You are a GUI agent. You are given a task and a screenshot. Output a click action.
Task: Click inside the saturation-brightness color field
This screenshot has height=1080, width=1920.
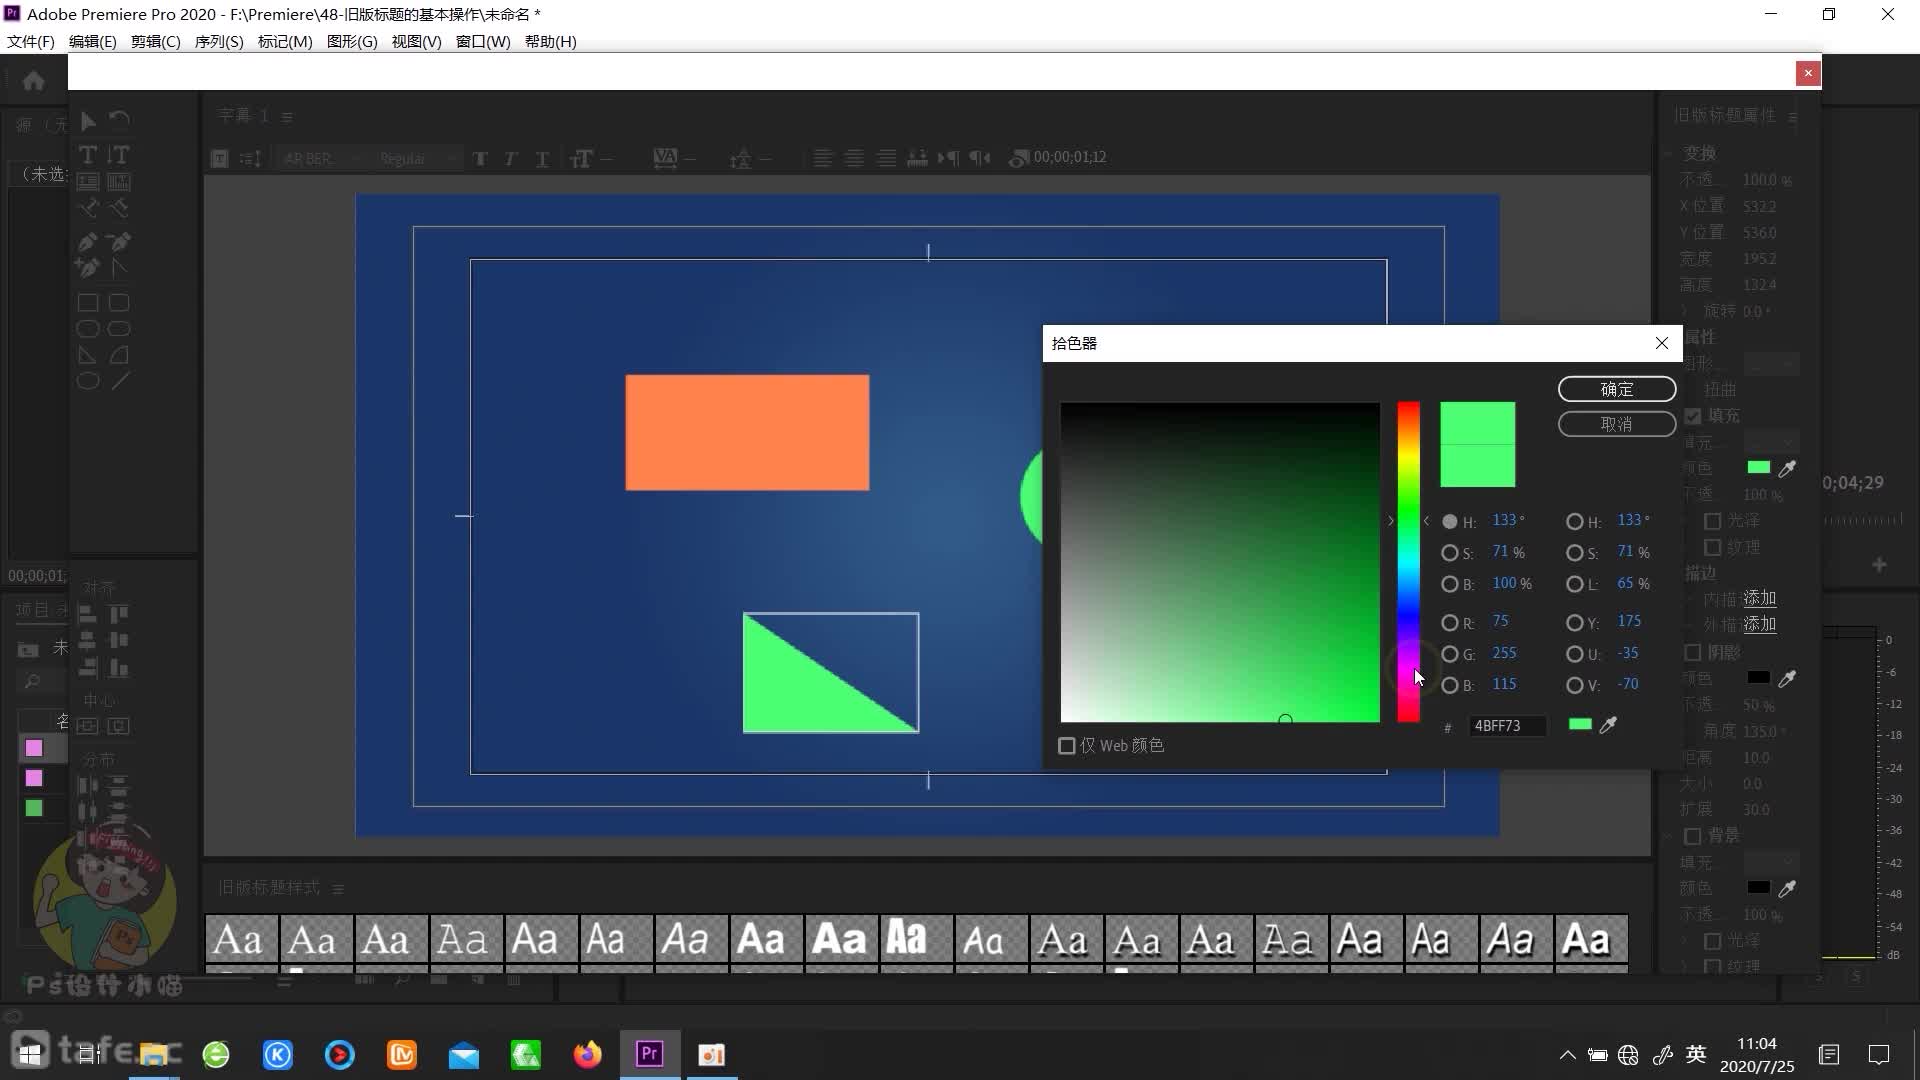point(1220,562)
